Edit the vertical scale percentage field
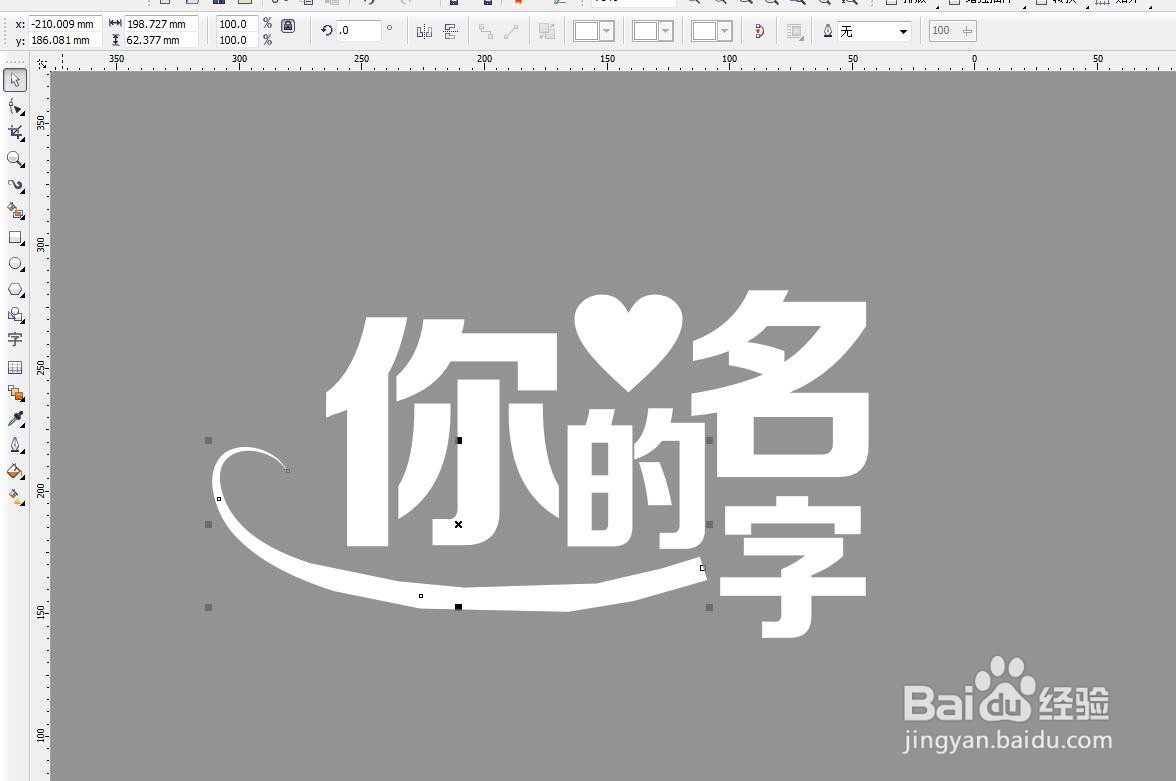 click(x=236, y=40)
